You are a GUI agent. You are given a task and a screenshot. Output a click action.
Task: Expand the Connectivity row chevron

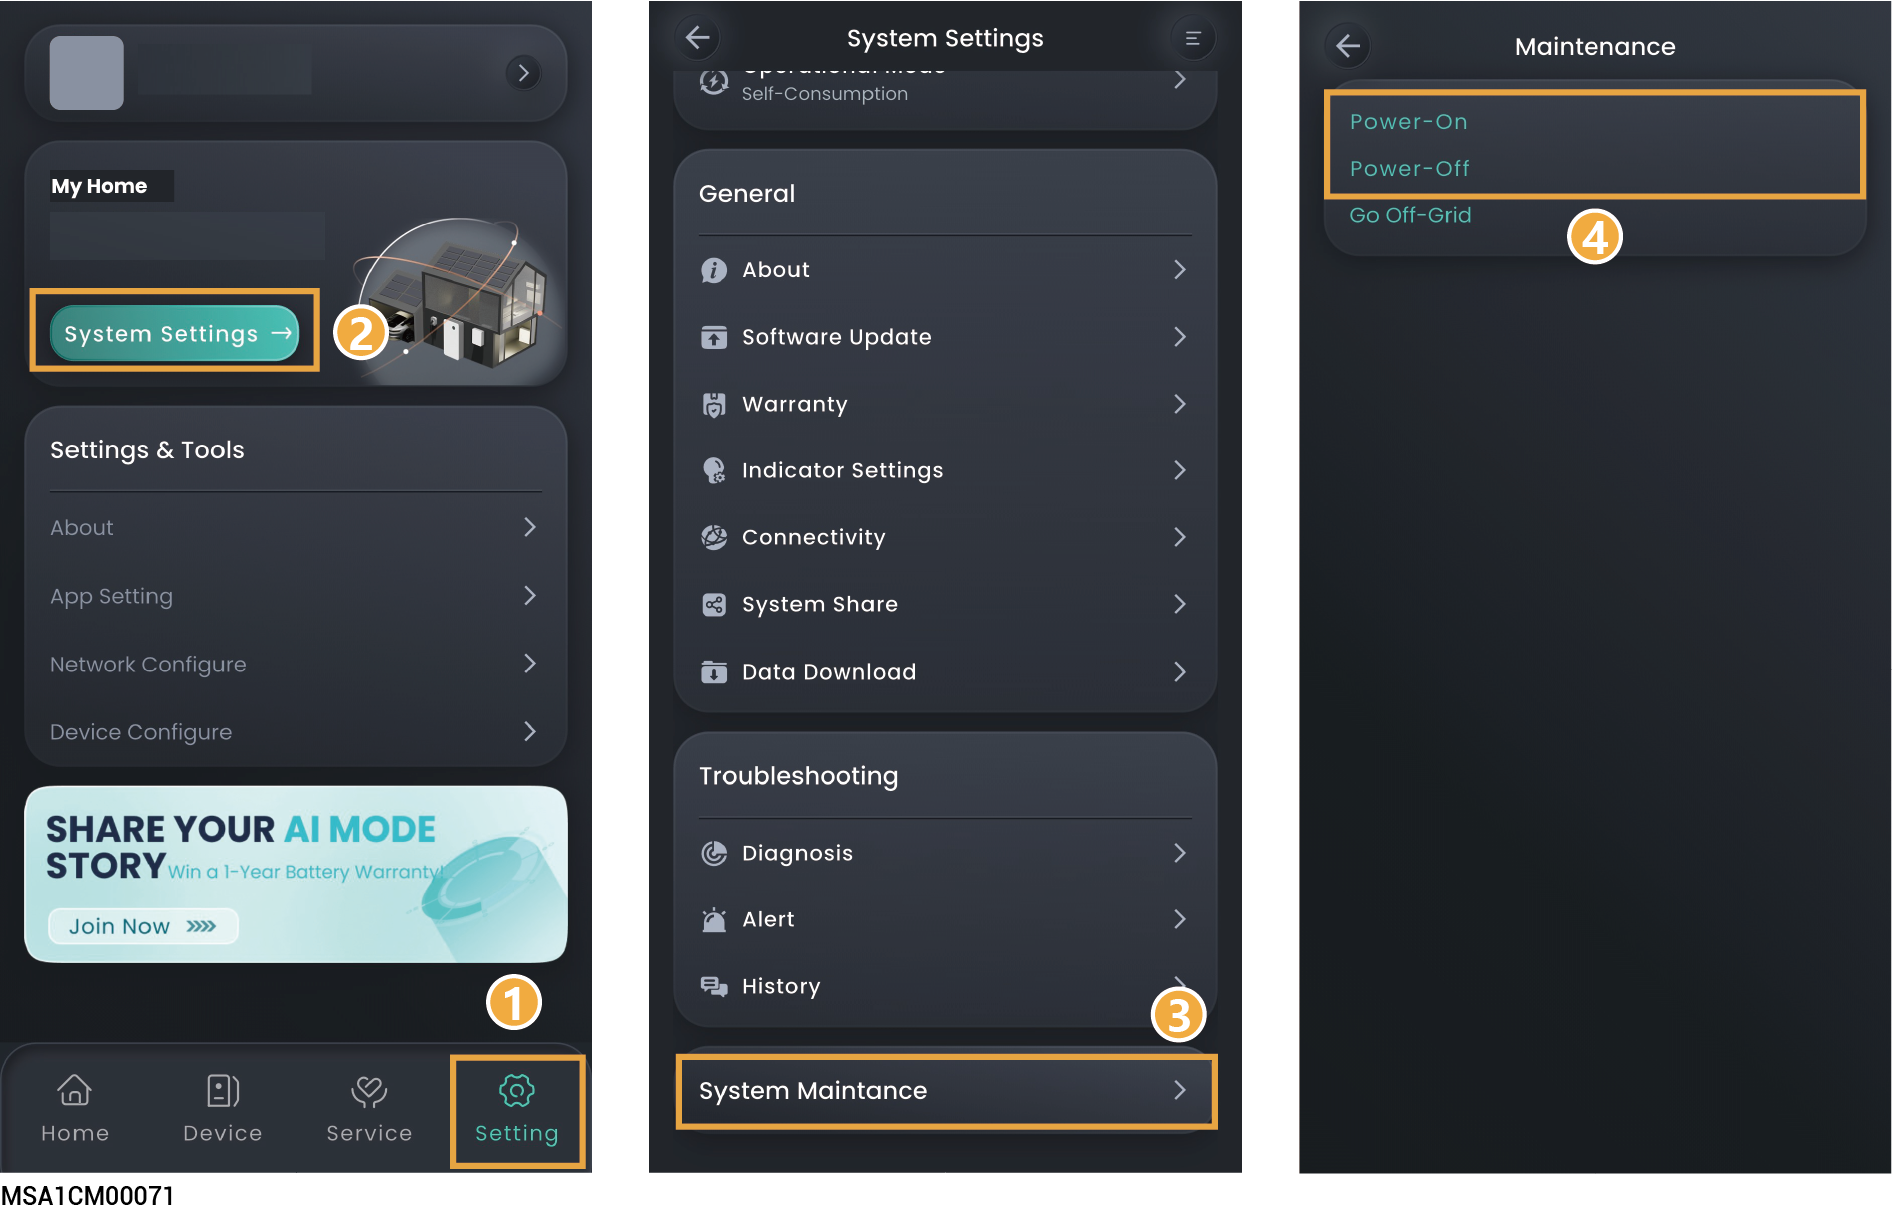pos(1180,537)
